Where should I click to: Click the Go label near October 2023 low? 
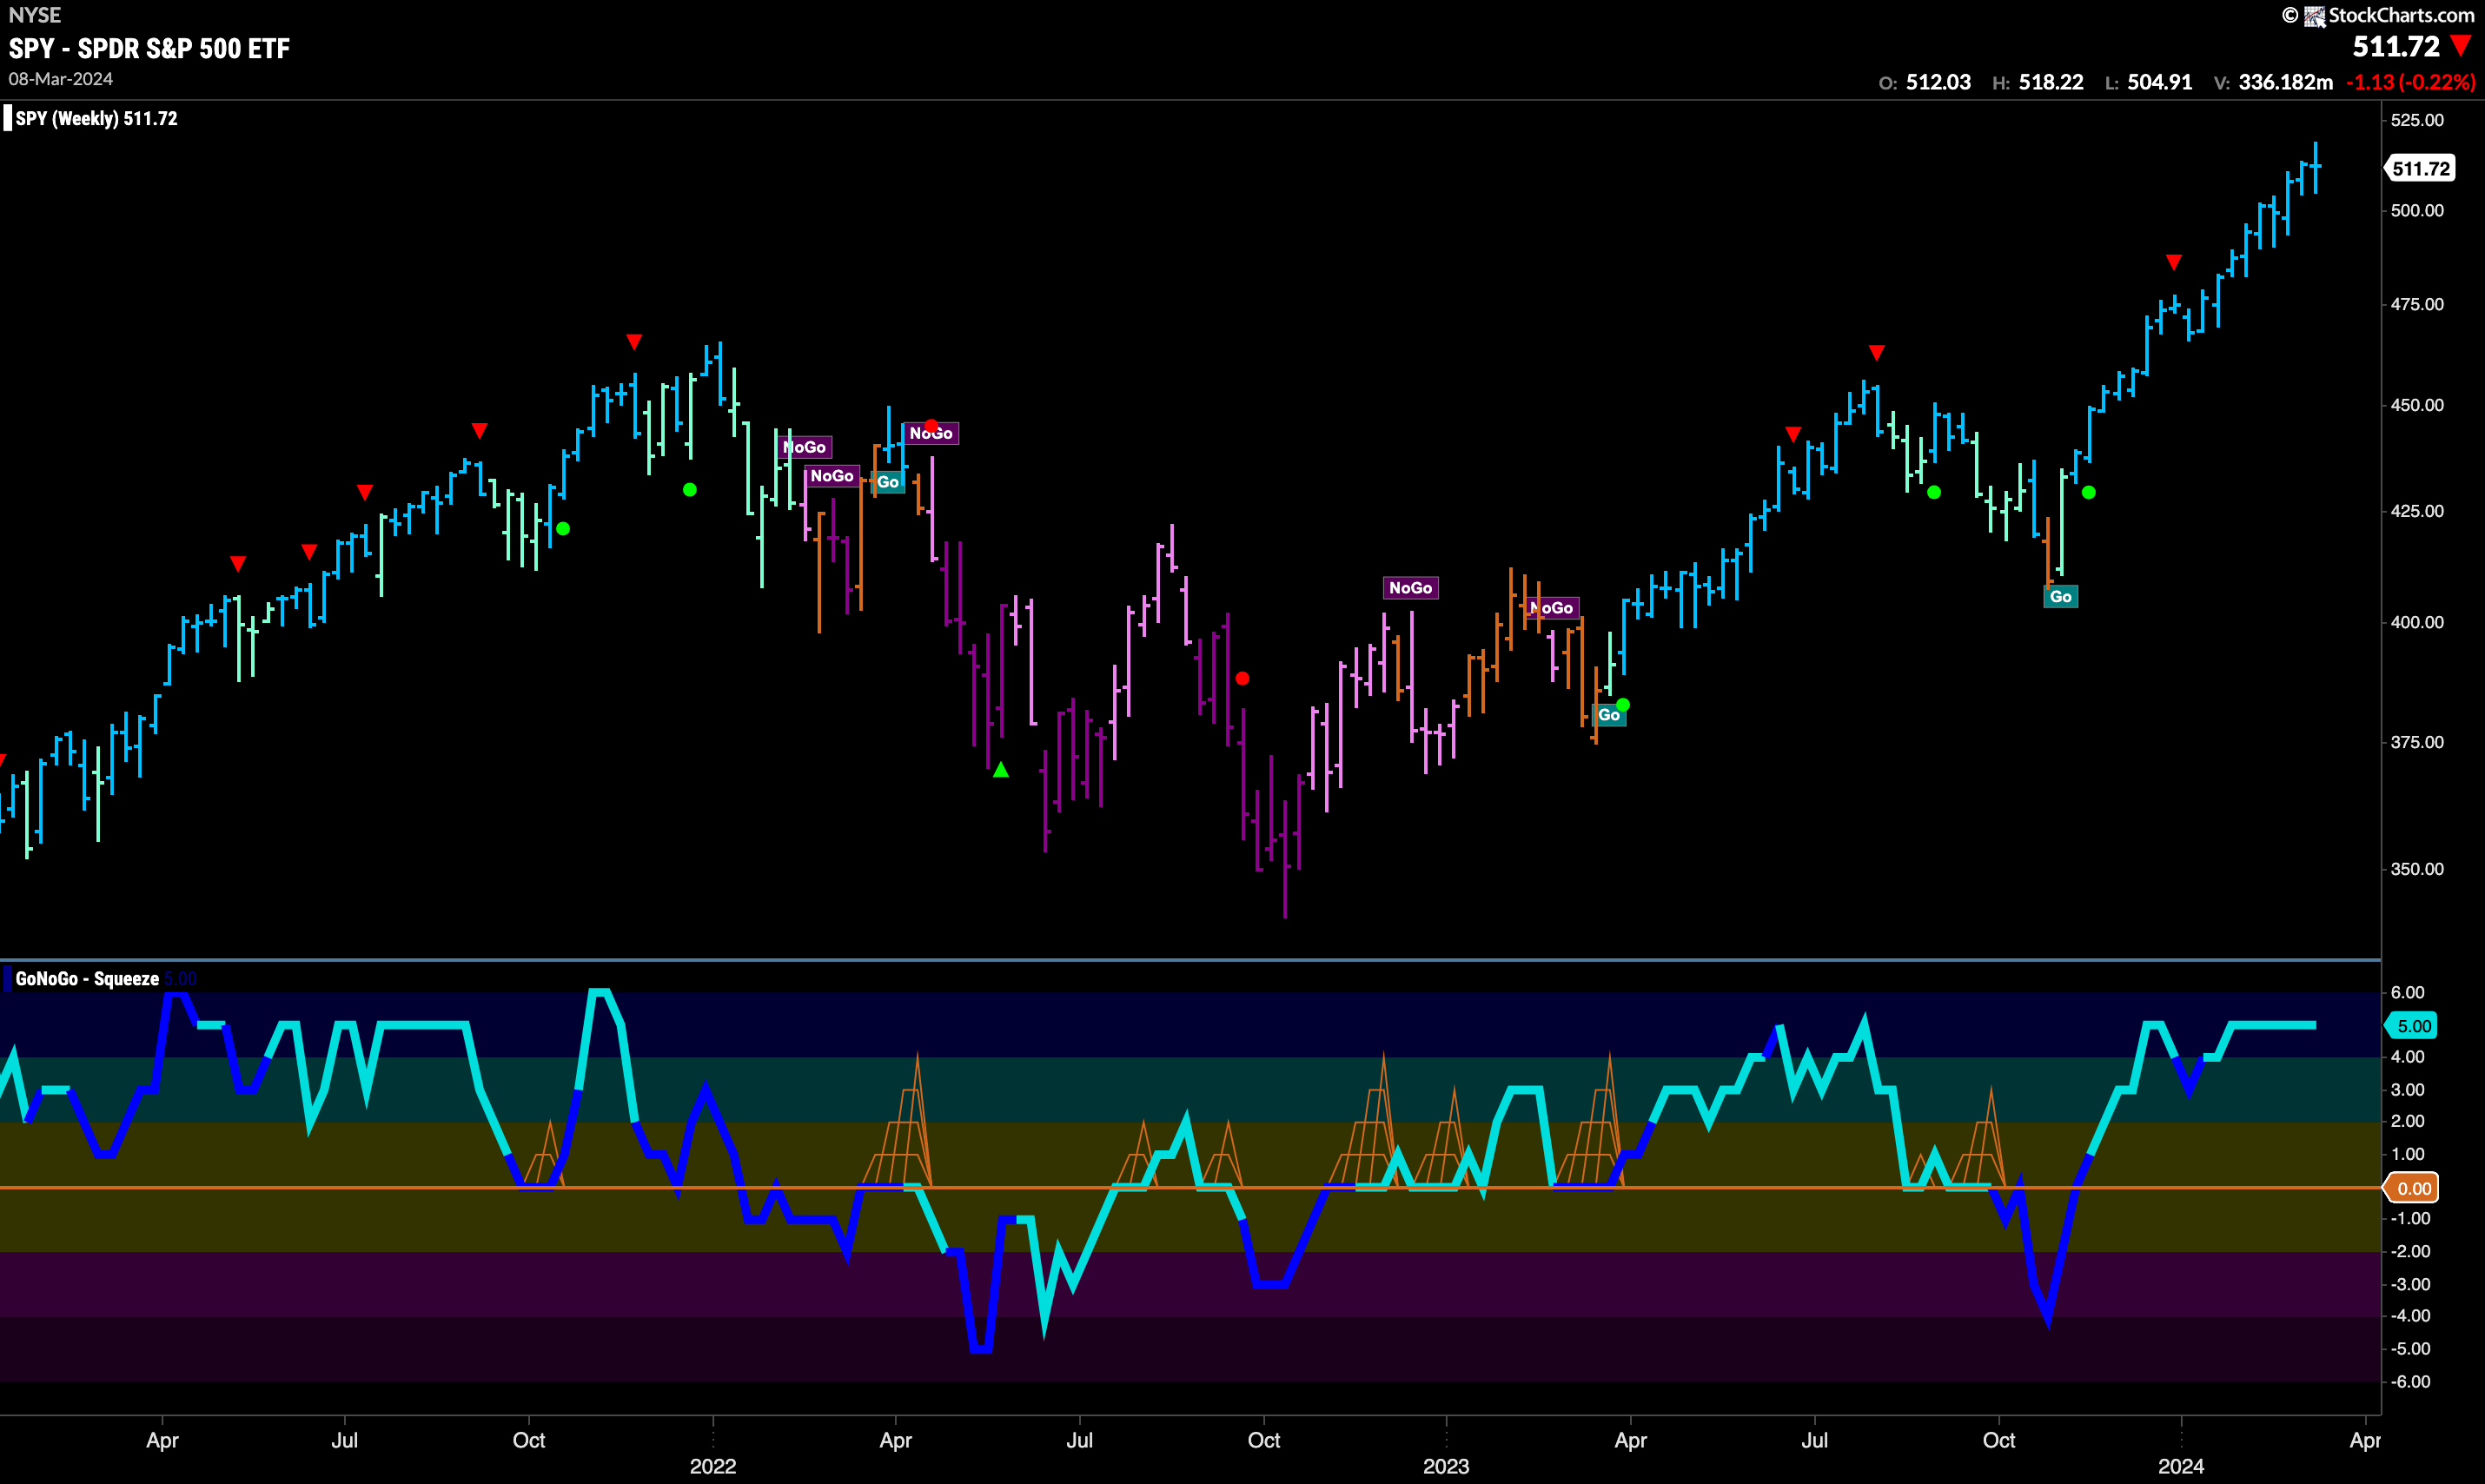(x=2060, y=597)
